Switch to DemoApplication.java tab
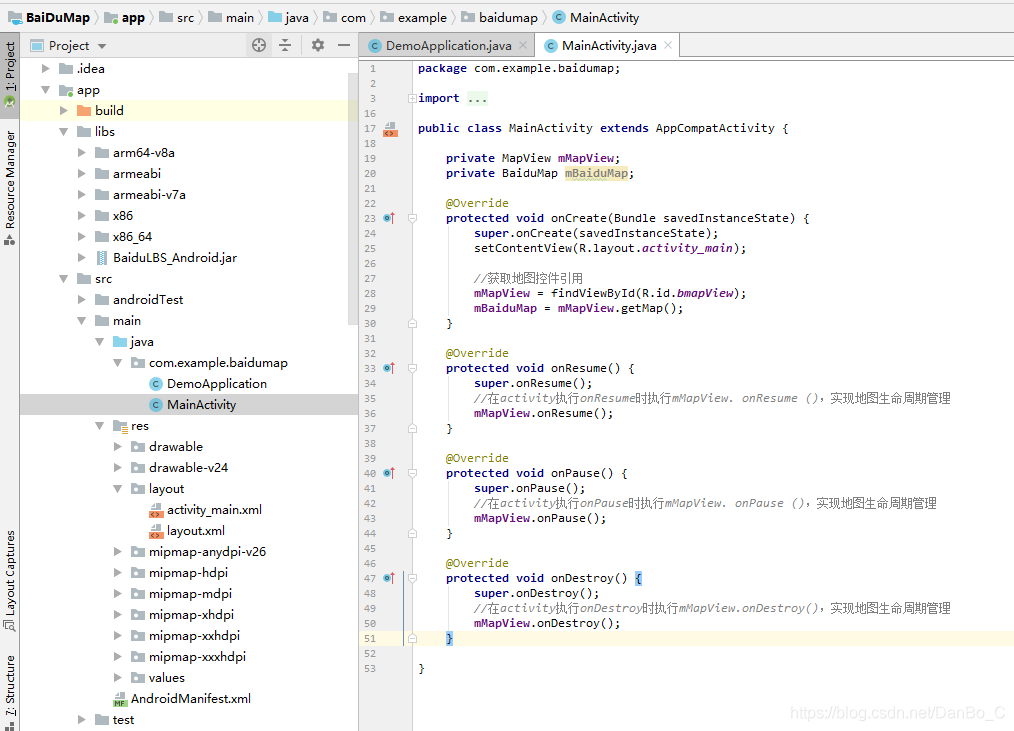1014x731 pixels. (448, 45)
